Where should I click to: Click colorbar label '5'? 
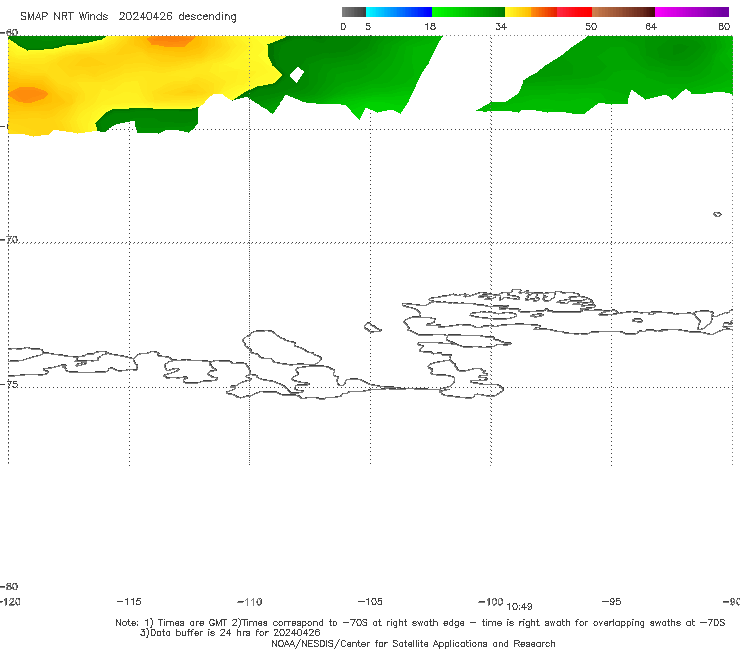(x=368, y=26)
